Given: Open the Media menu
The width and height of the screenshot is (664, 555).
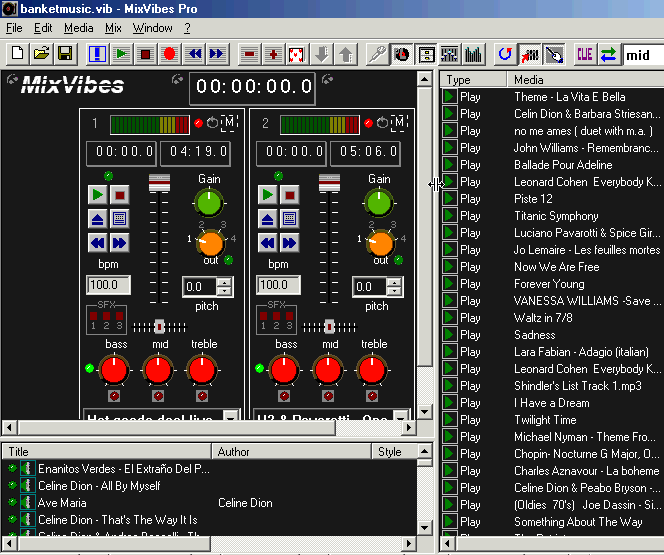Looking at the screenshot, I should click(78, 28).
